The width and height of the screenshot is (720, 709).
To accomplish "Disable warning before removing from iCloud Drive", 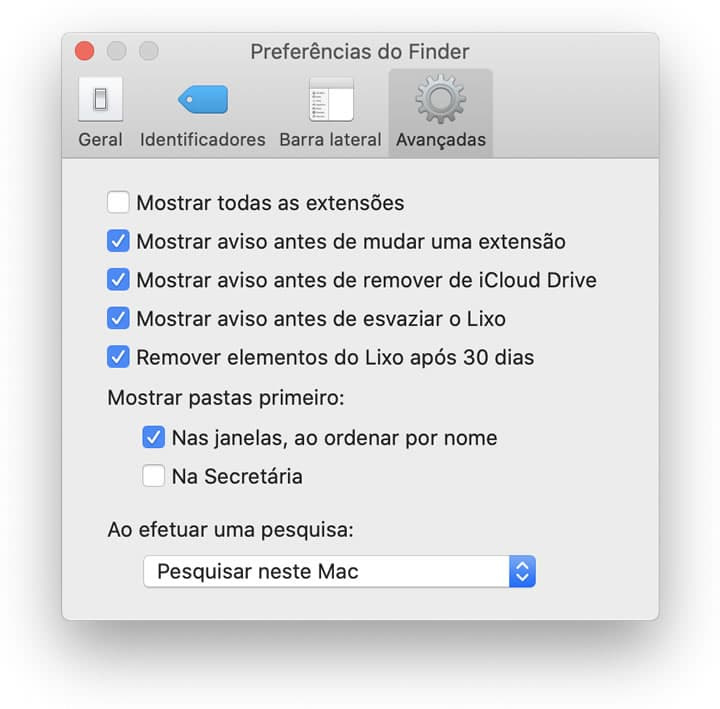I will coord(119,280).
